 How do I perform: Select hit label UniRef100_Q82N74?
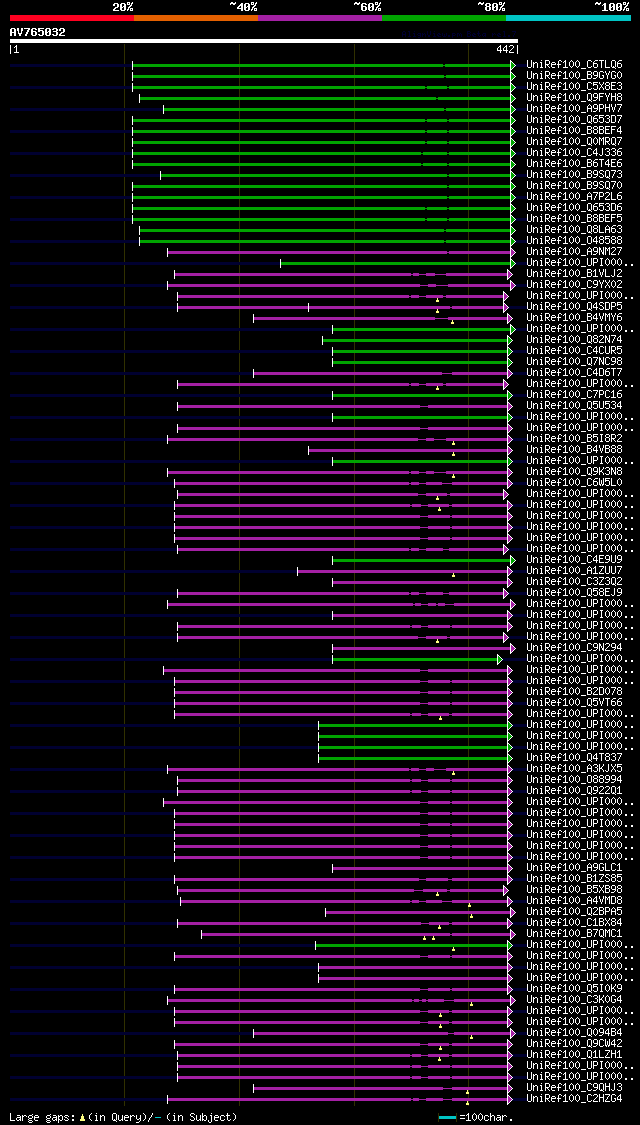tap(574, 339)
